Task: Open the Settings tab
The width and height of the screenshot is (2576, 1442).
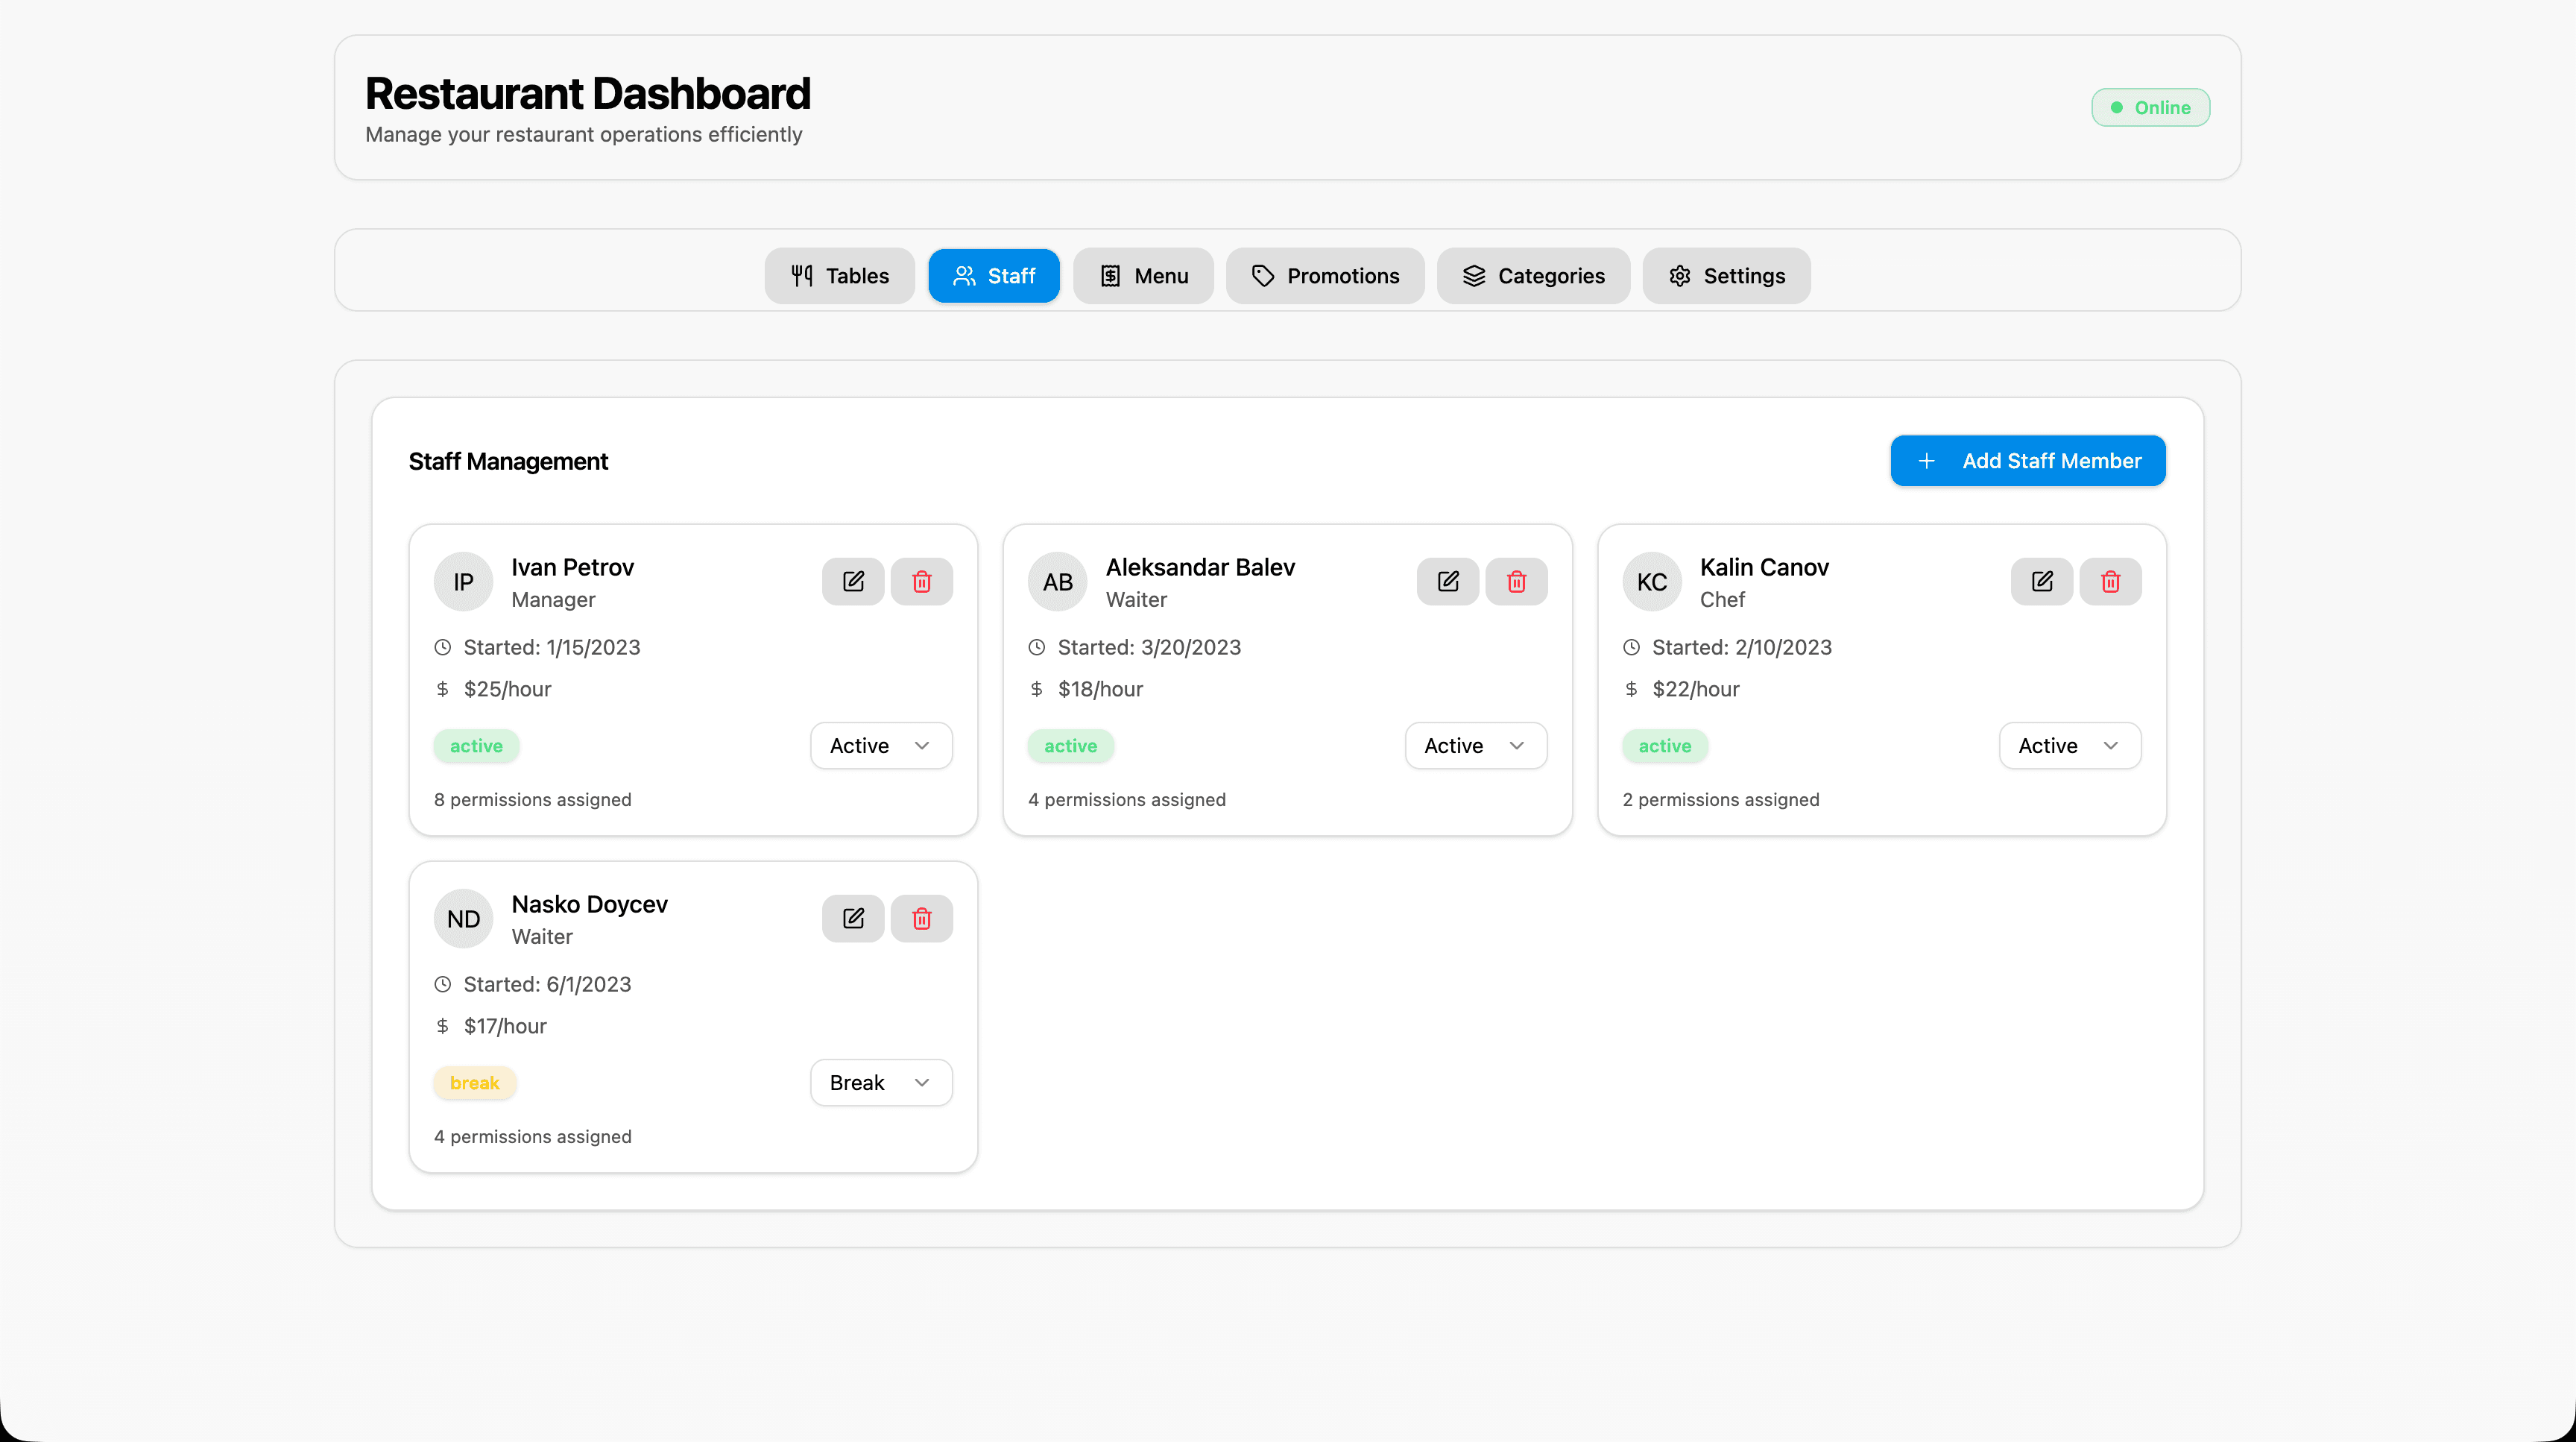Action: pyautogui.click(x=1726, y=276)
